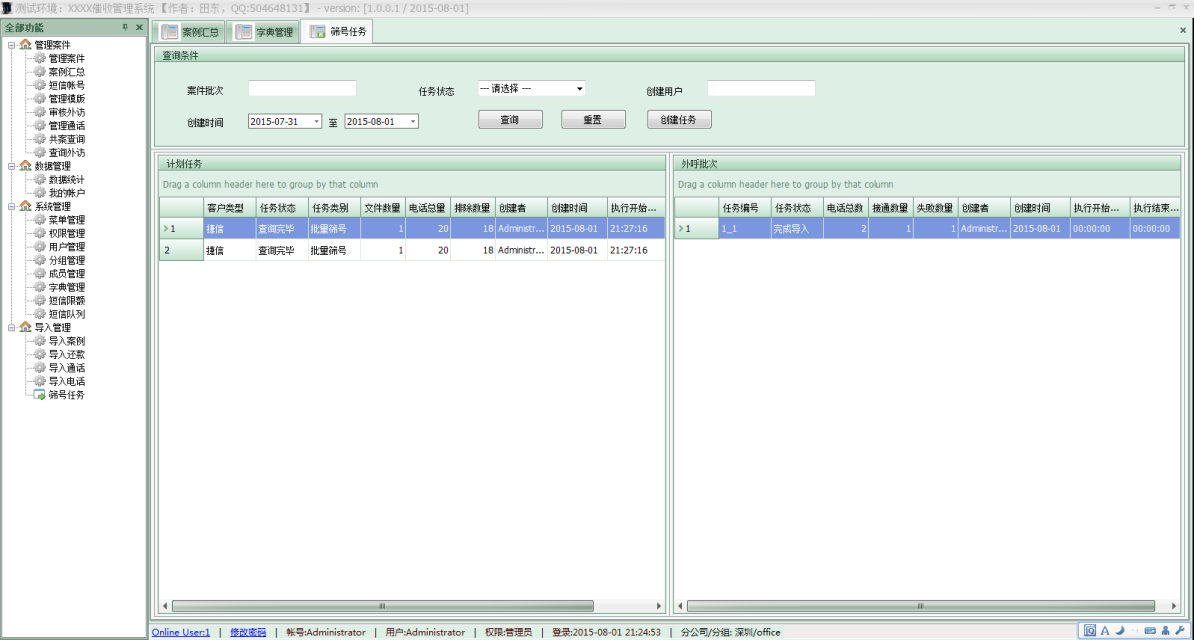Switch to the 案例汇总 tab
Image resolution: width=1194 pixels, height=640 pixels.
(x=190, y=32)
